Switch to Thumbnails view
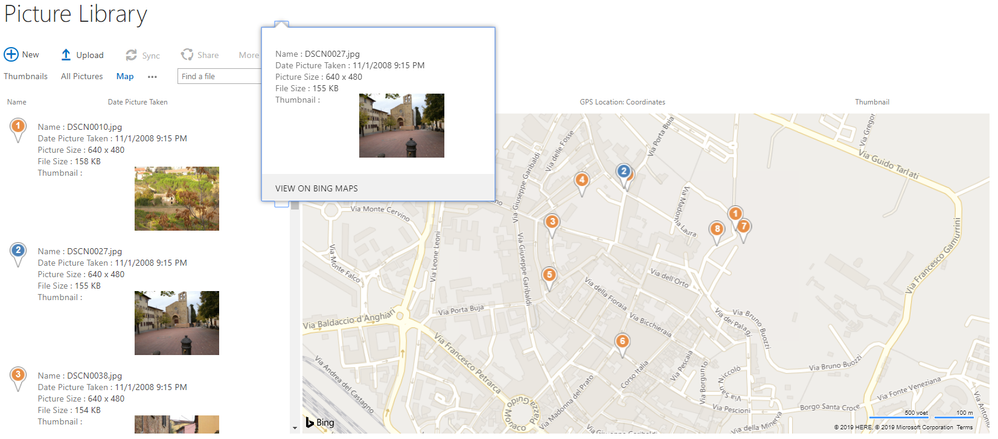 [x=25, y=76]
